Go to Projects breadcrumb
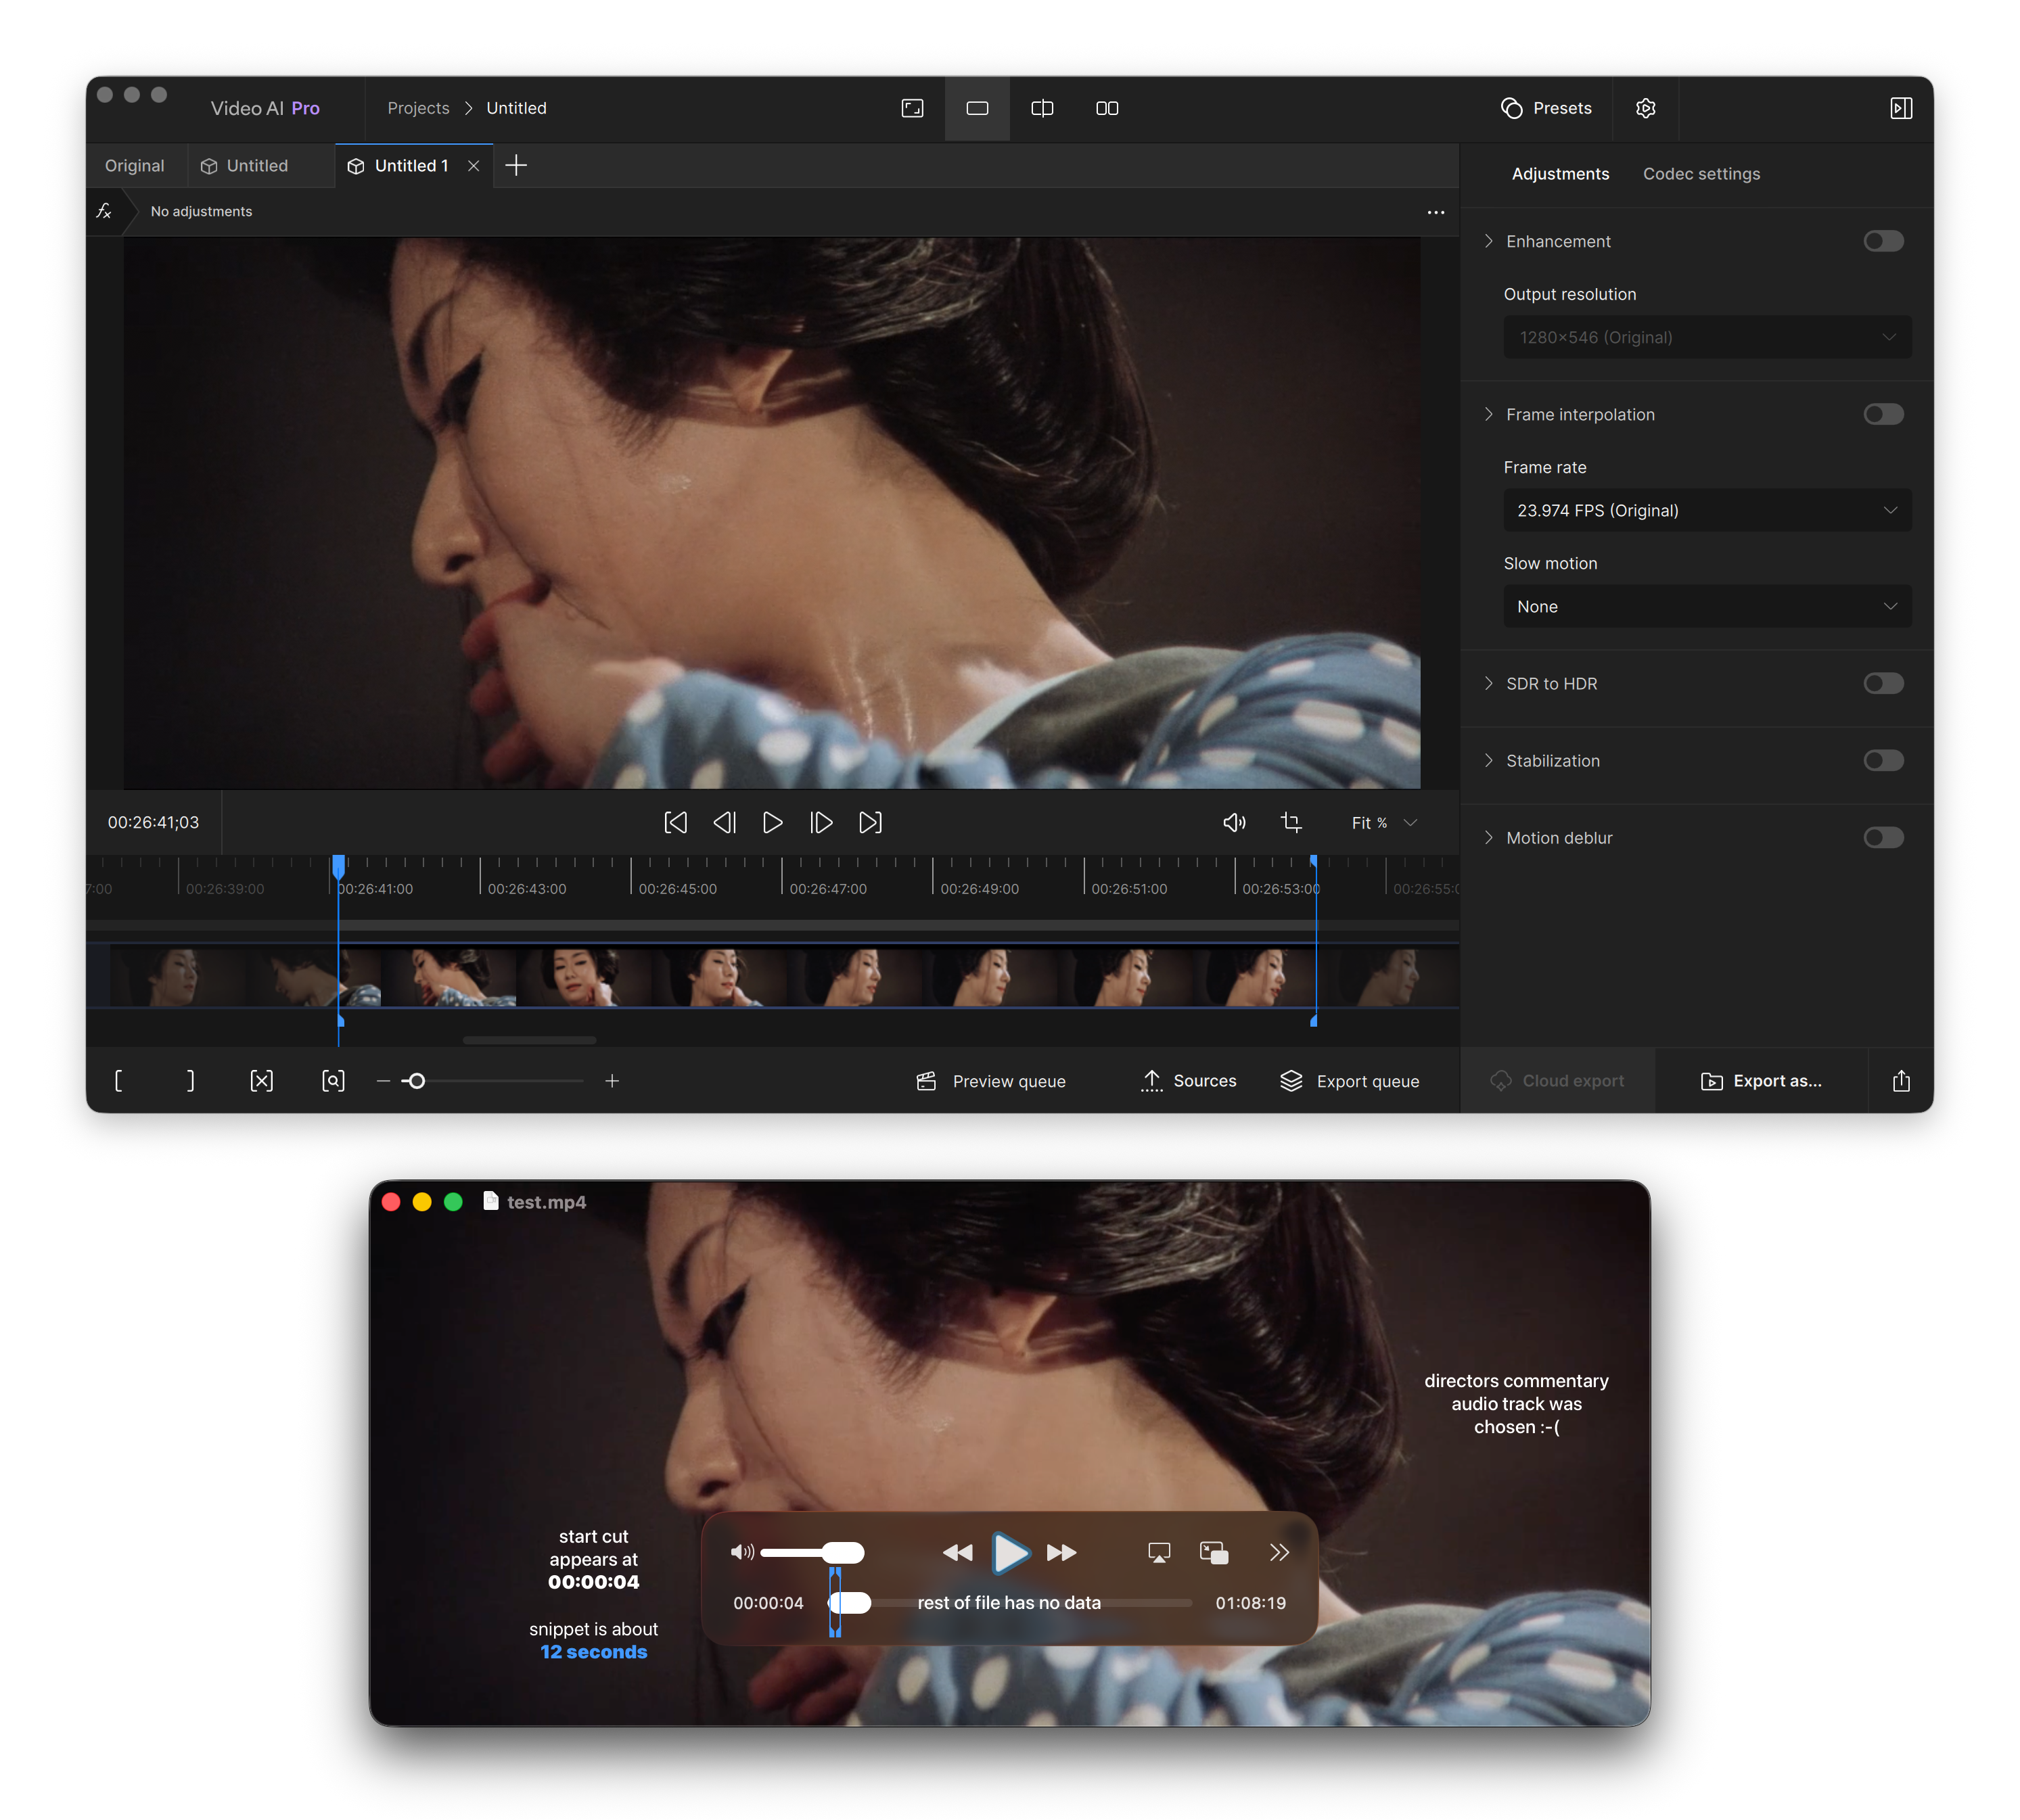 pos(418,108)
